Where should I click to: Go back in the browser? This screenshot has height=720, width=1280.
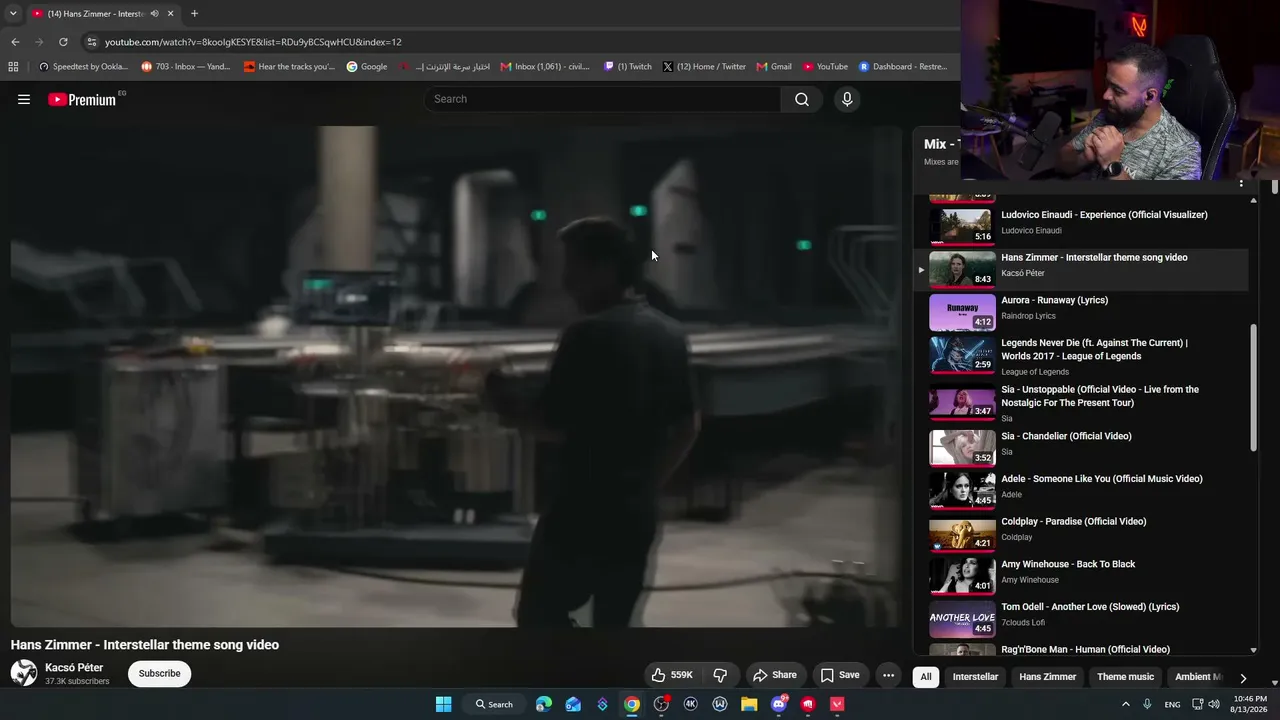15,42
